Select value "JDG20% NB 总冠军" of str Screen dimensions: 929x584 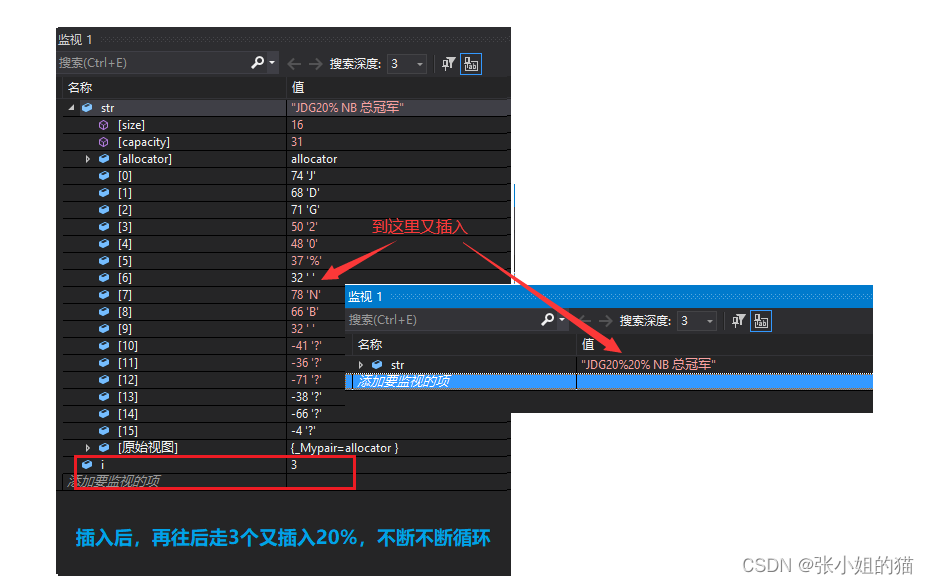[x=347, y=108]
